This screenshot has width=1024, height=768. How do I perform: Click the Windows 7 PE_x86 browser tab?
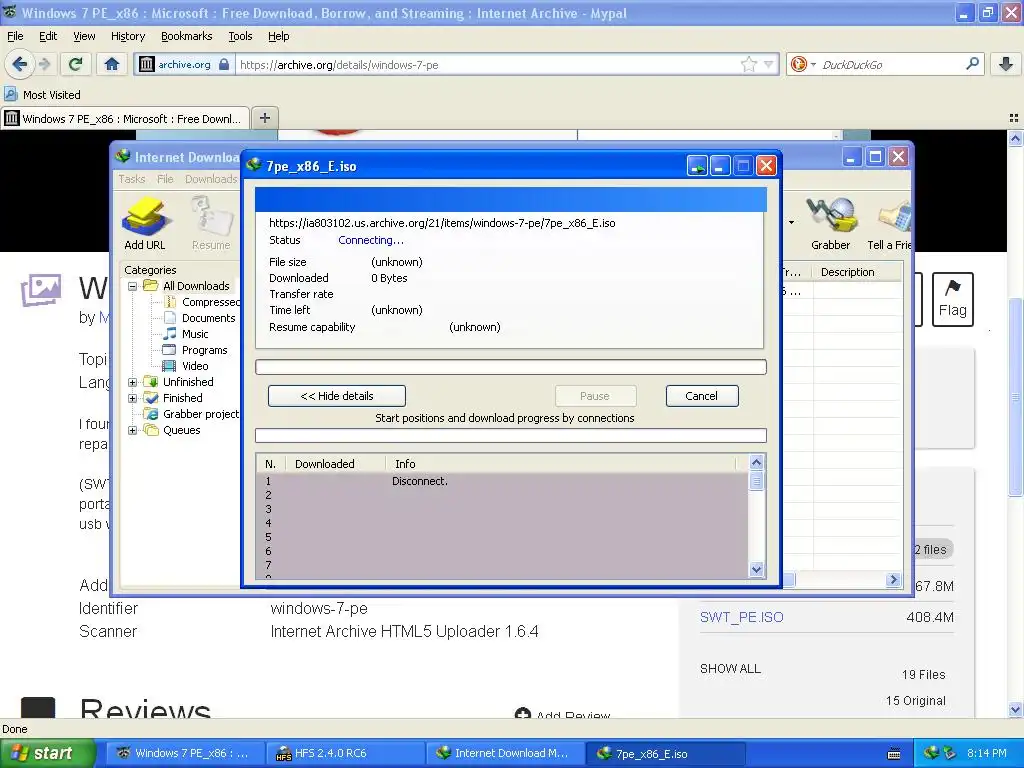pos(125,118)
